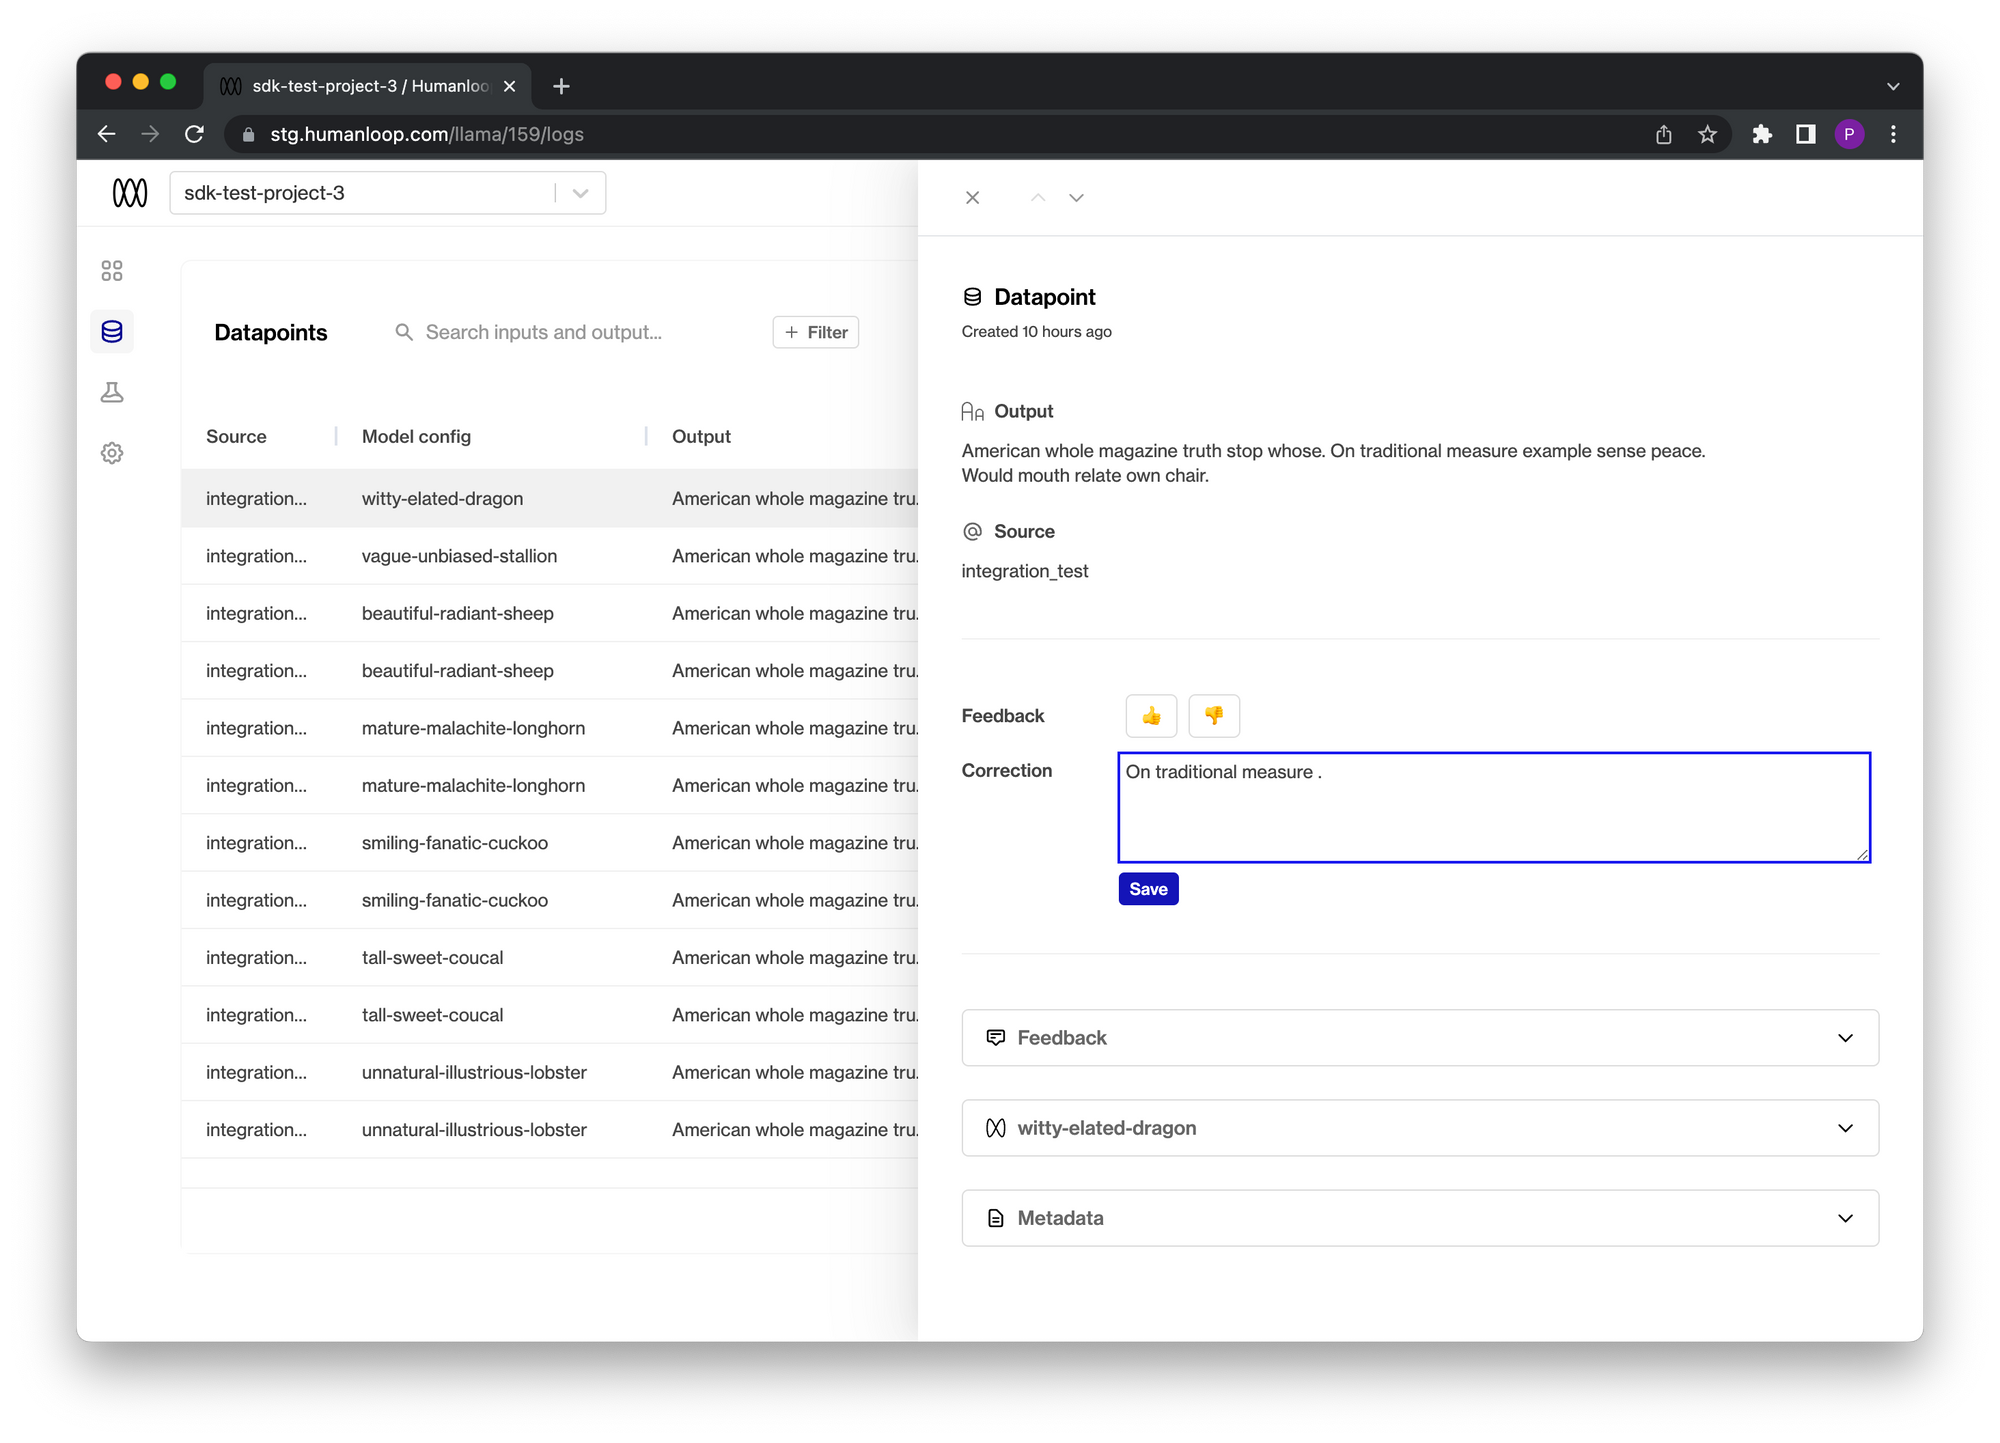Open a new browser tab
The height and width of the screenshot is (1443, 2000).
tap(561, 86)
